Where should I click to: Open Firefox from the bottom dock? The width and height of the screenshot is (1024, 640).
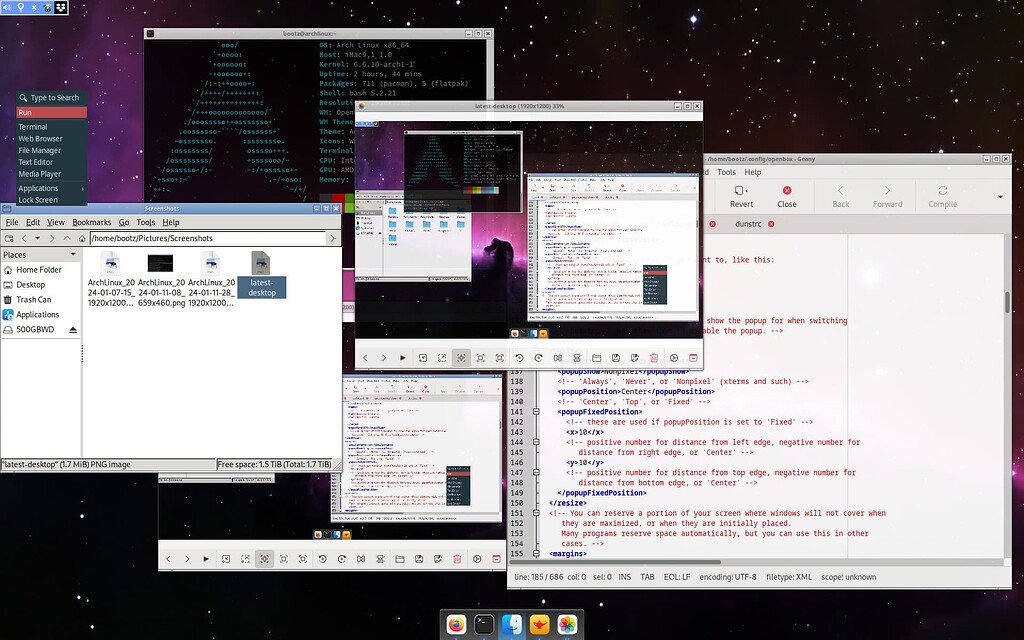tap(458, 622)
